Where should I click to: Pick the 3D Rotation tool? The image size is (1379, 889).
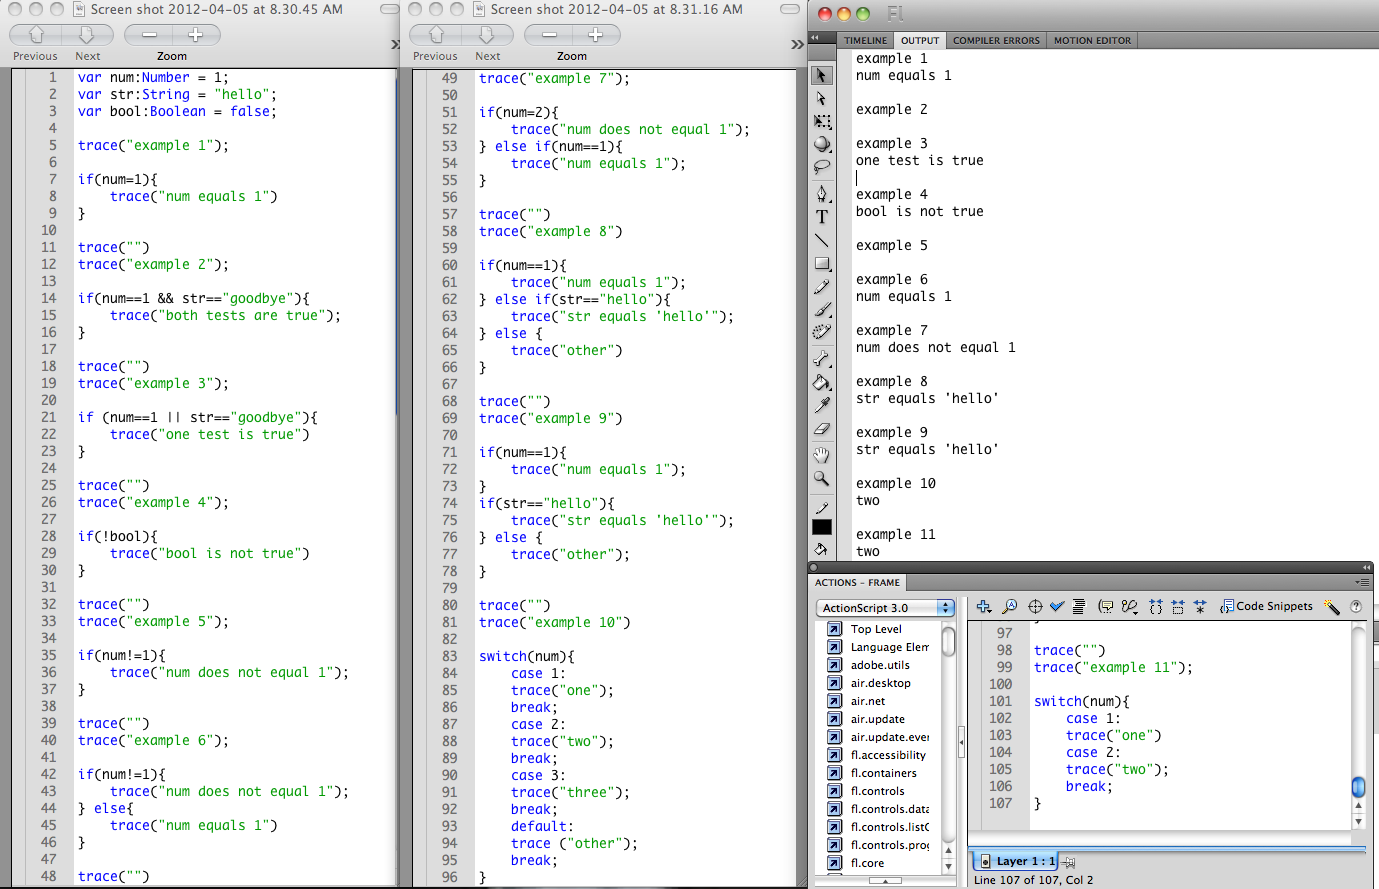coord(821,145)
